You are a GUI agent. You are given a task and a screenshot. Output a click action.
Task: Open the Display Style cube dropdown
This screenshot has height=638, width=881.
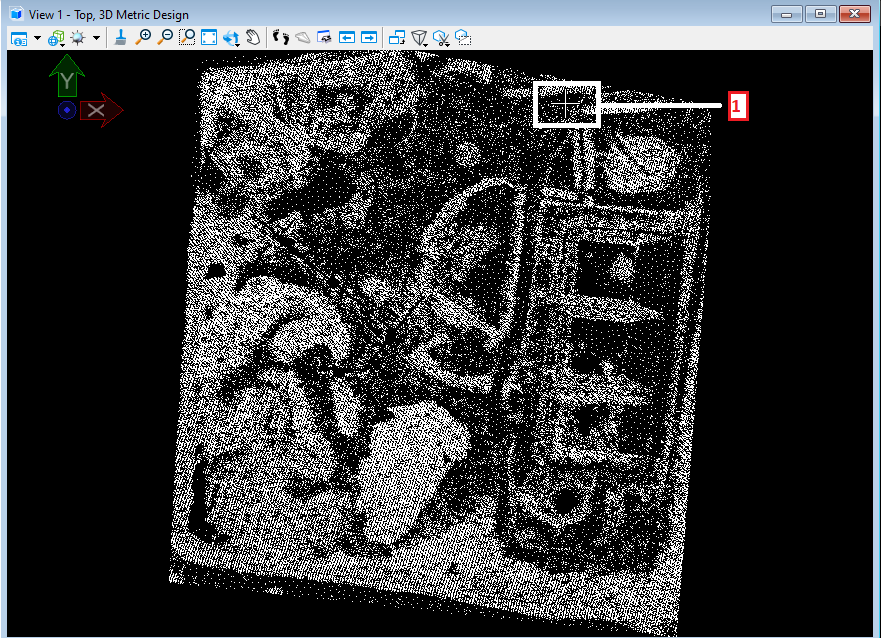coord(56,38)
